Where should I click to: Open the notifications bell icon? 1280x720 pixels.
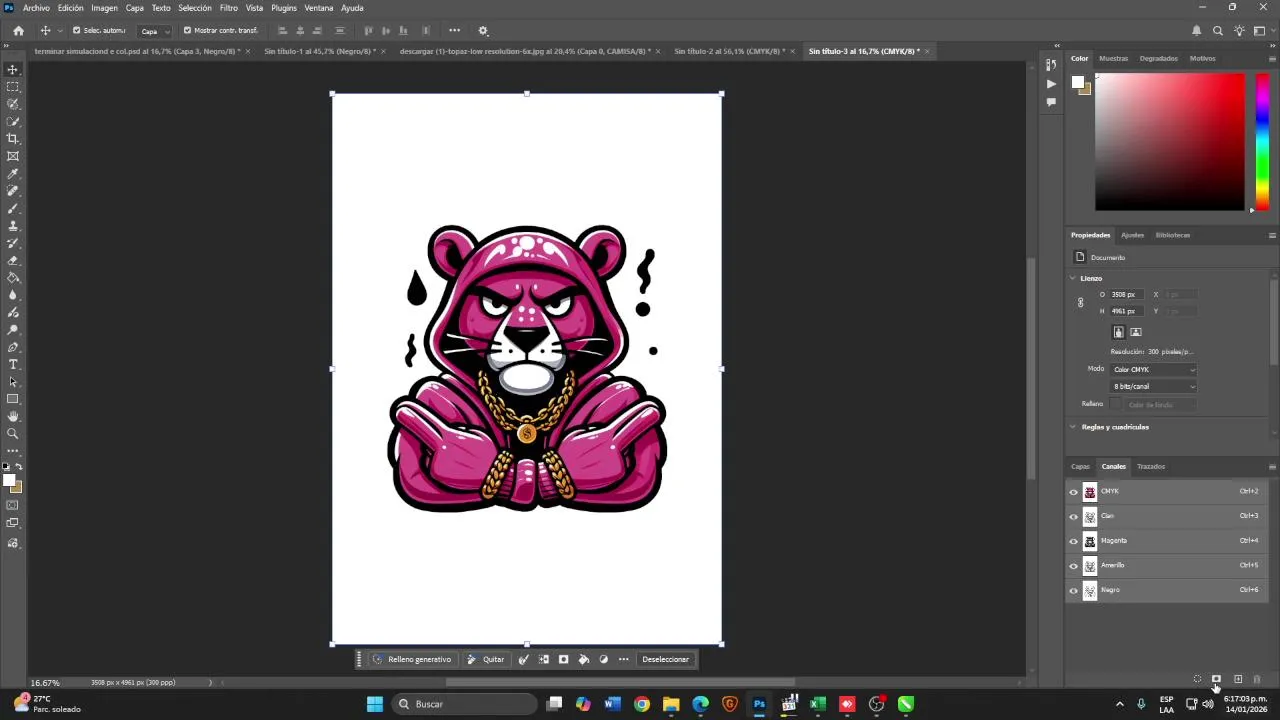1196,31
